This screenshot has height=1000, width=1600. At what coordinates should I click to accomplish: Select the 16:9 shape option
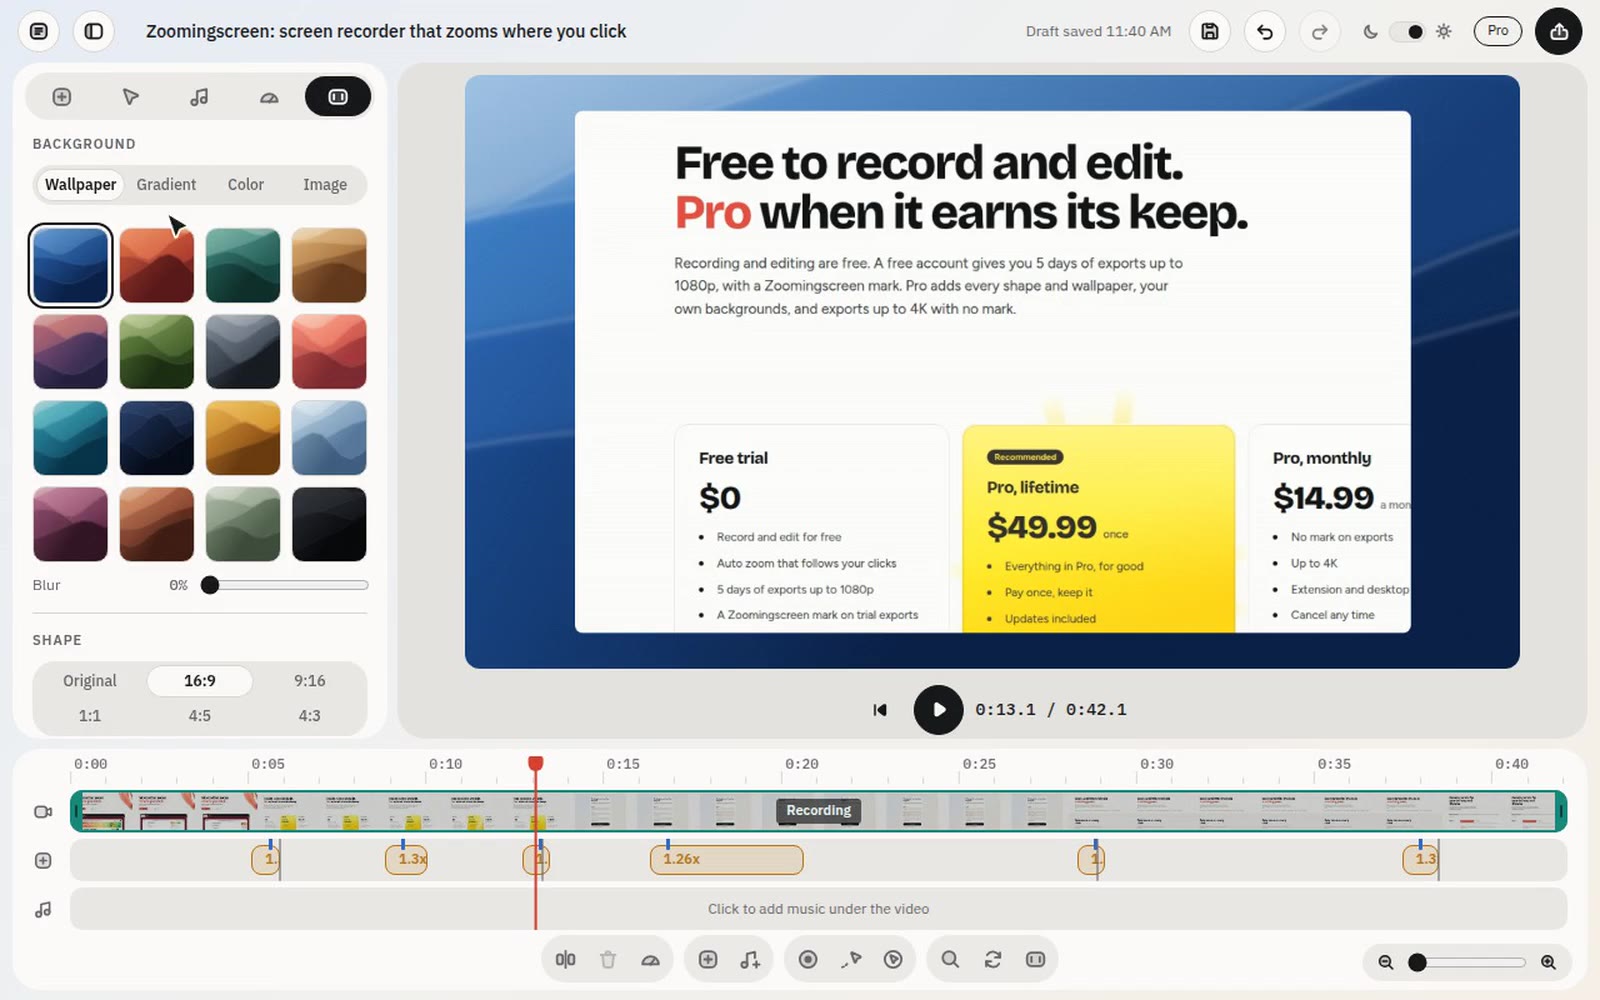(200, 681)
